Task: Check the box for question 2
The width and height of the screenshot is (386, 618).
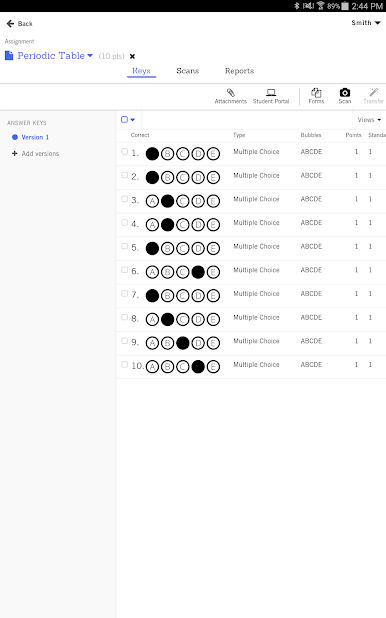Action: 125,175
